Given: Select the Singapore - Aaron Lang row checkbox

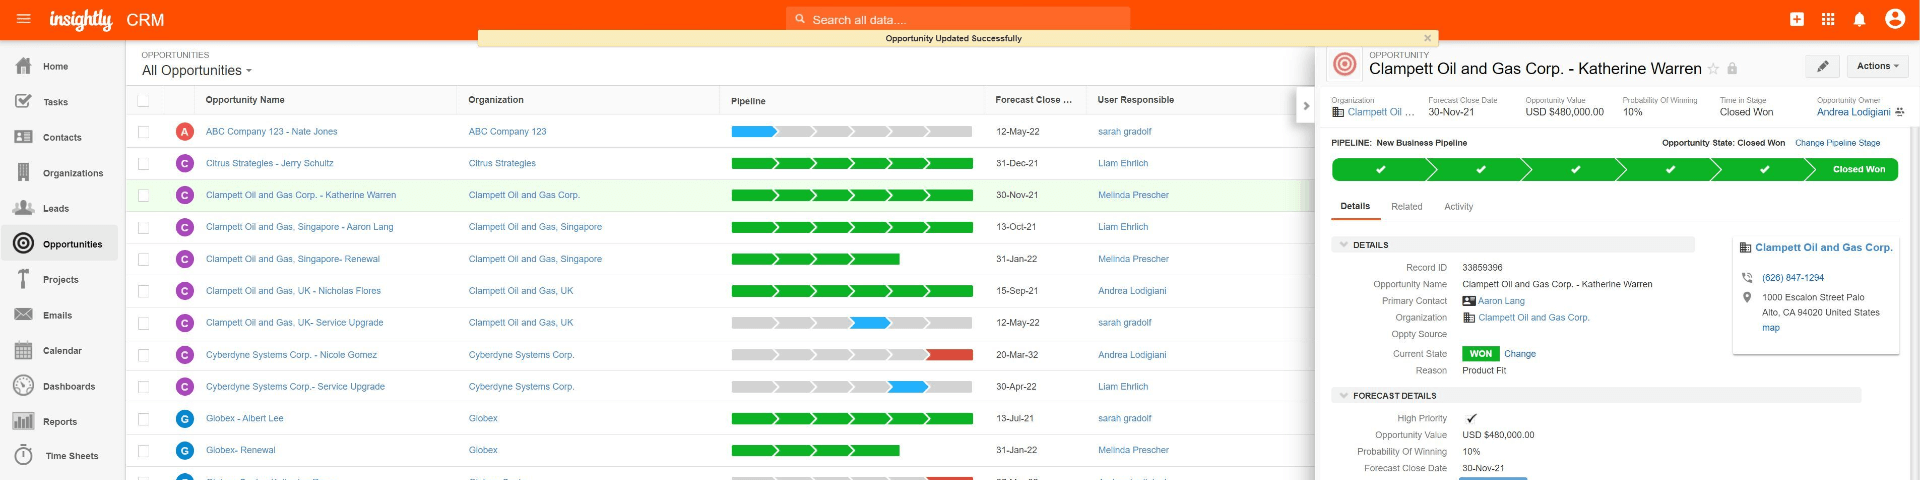Looking at the screenshot, I should 143,227.
